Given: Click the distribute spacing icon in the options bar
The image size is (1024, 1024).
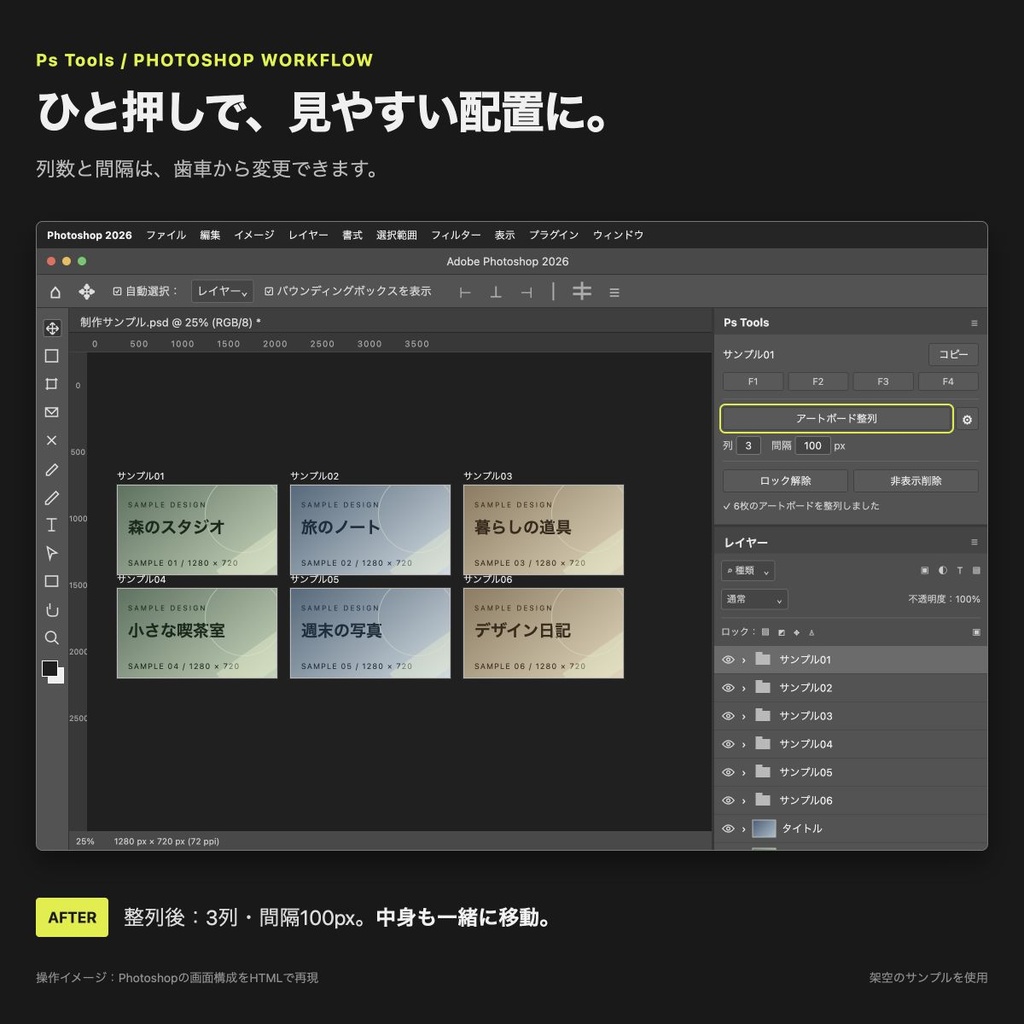Looking at the screenshot, I should pos(582,291).
